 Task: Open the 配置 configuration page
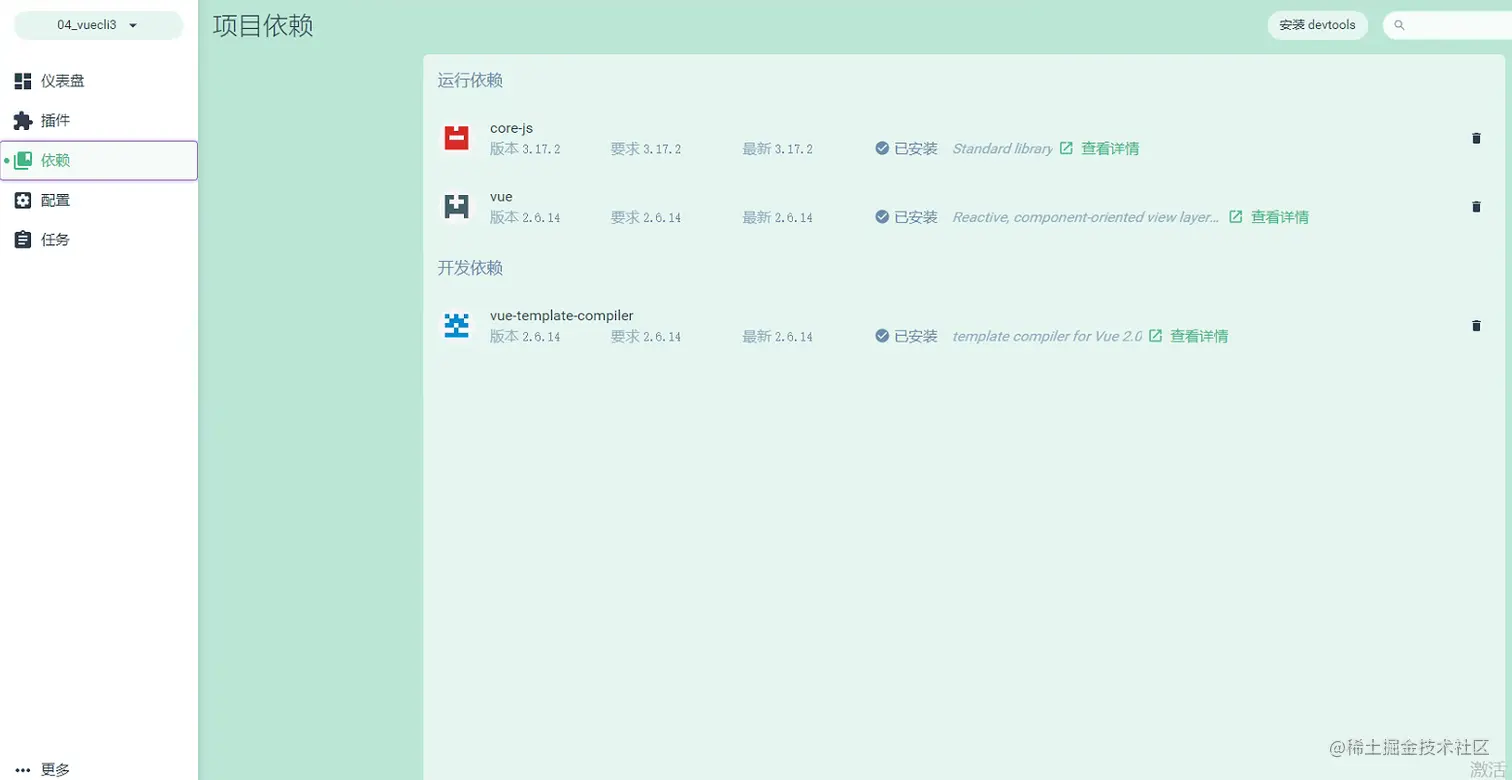99,200
